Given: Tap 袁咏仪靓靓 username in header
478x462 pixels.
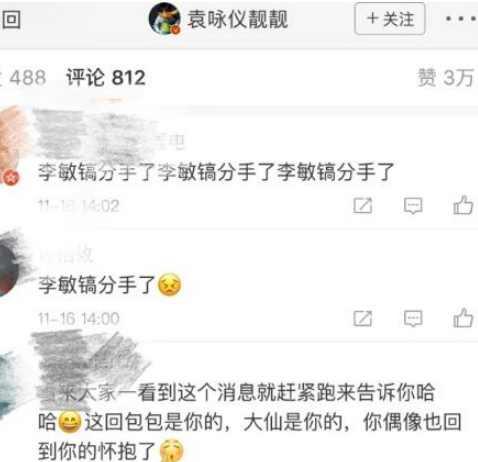Looking at the screenshot, I should 237,19.
